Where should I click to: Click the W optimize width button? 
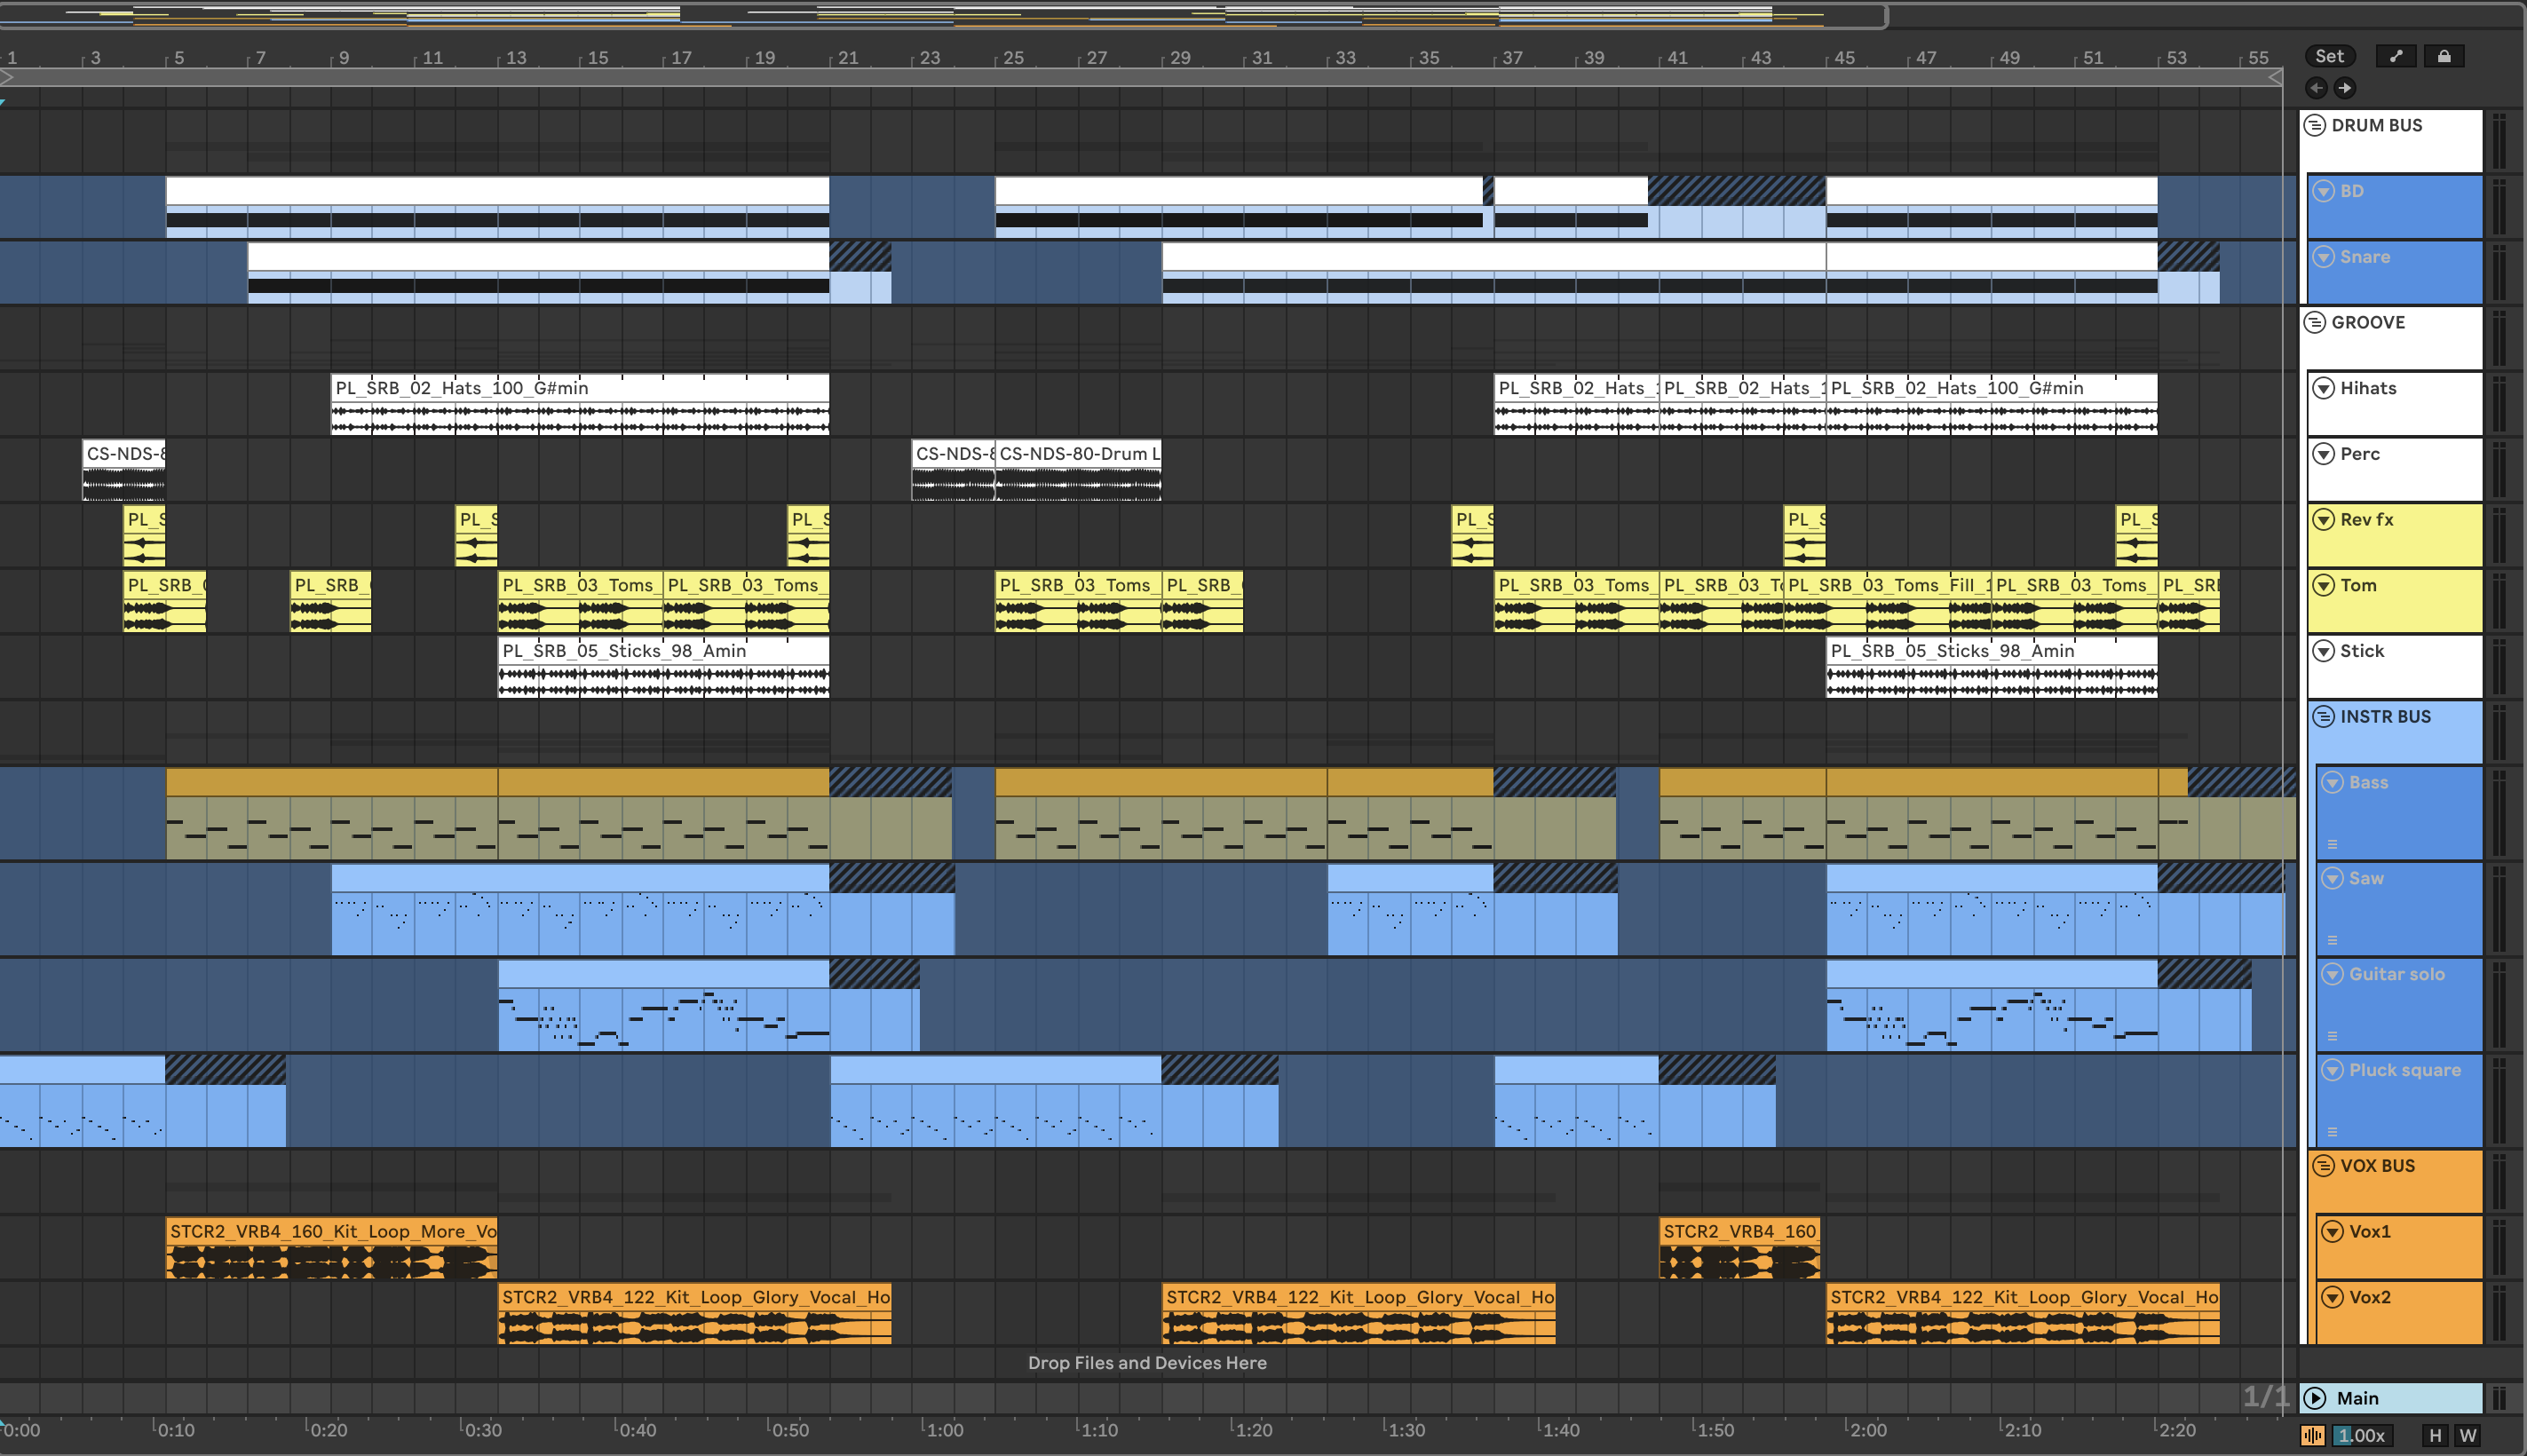point(2468,1435)
